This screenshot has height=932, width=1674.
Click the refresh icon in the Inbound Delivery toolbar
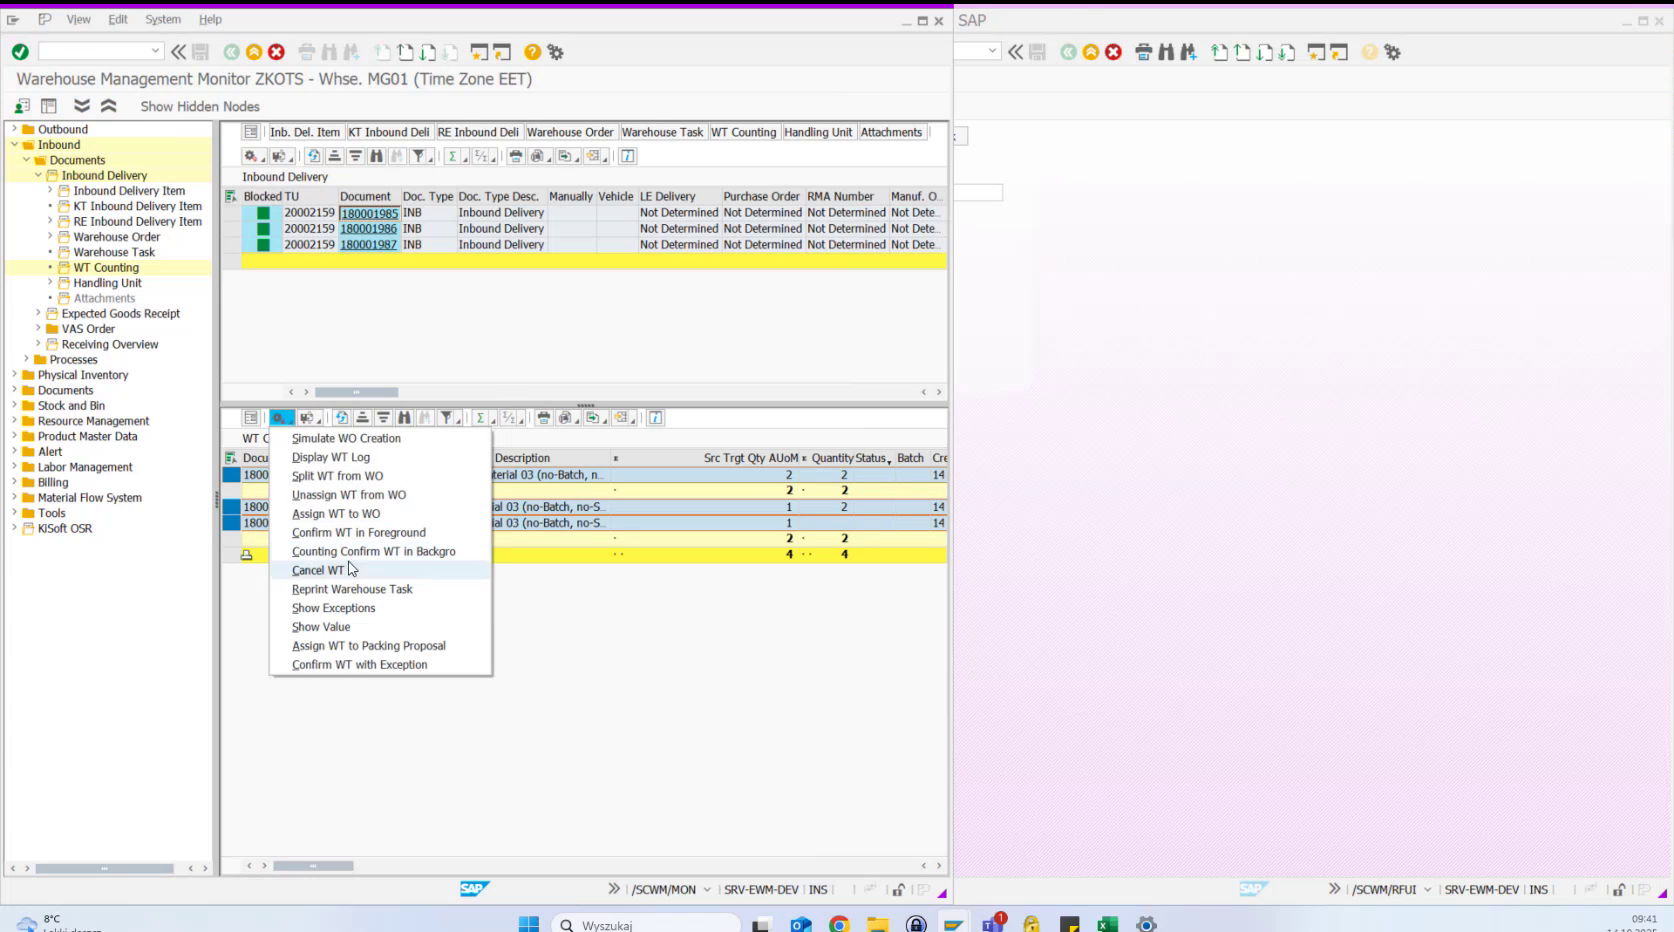point(314,156)
